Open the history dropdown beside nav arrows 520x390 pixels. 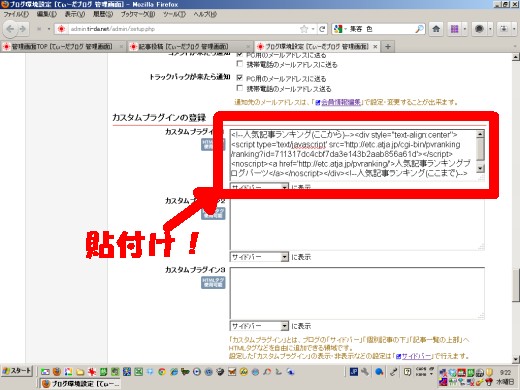tap(49, 29)
